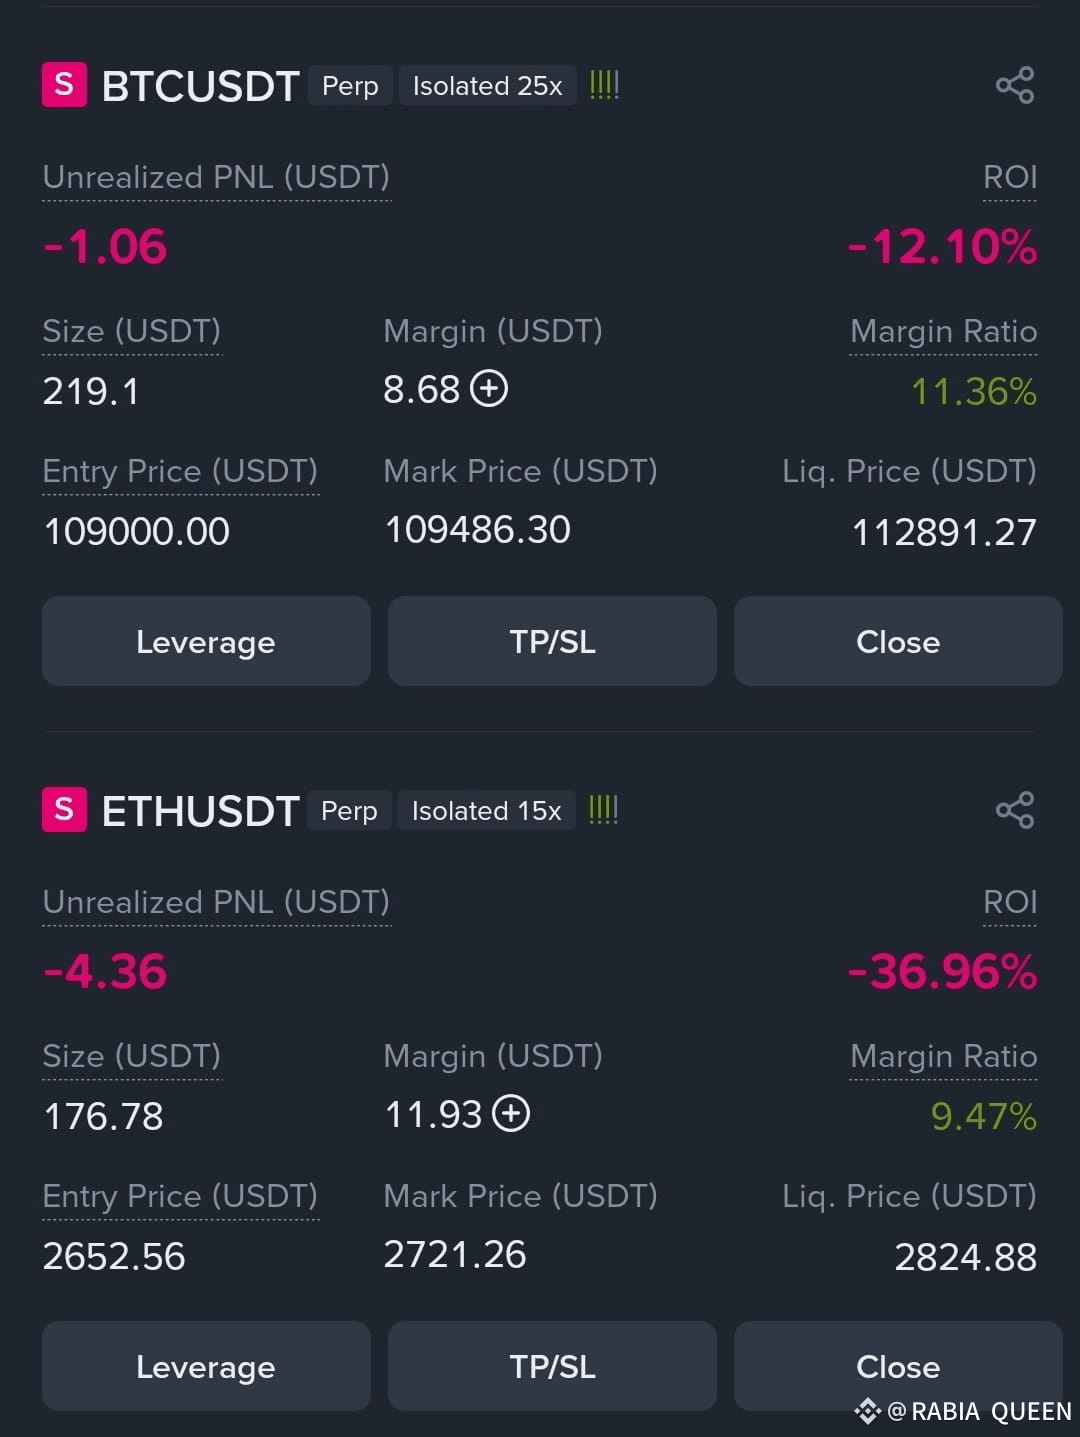Open Leverage settings for ETHUSDT
The width and height of the screenshot is (1080, 1437).
pyautogui.click(x=206, y=1366)
